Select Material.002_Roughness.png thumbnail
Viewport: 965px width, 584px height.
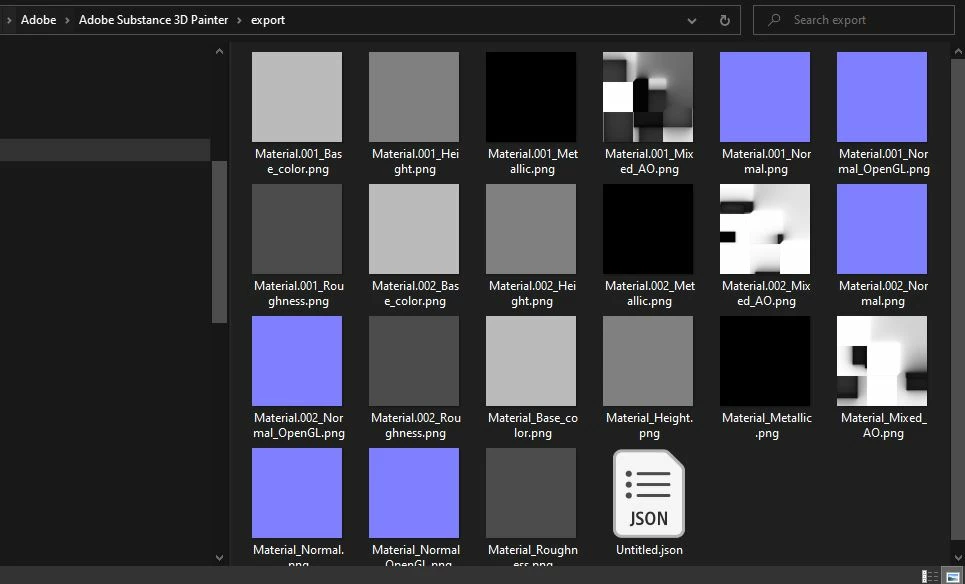414,361
